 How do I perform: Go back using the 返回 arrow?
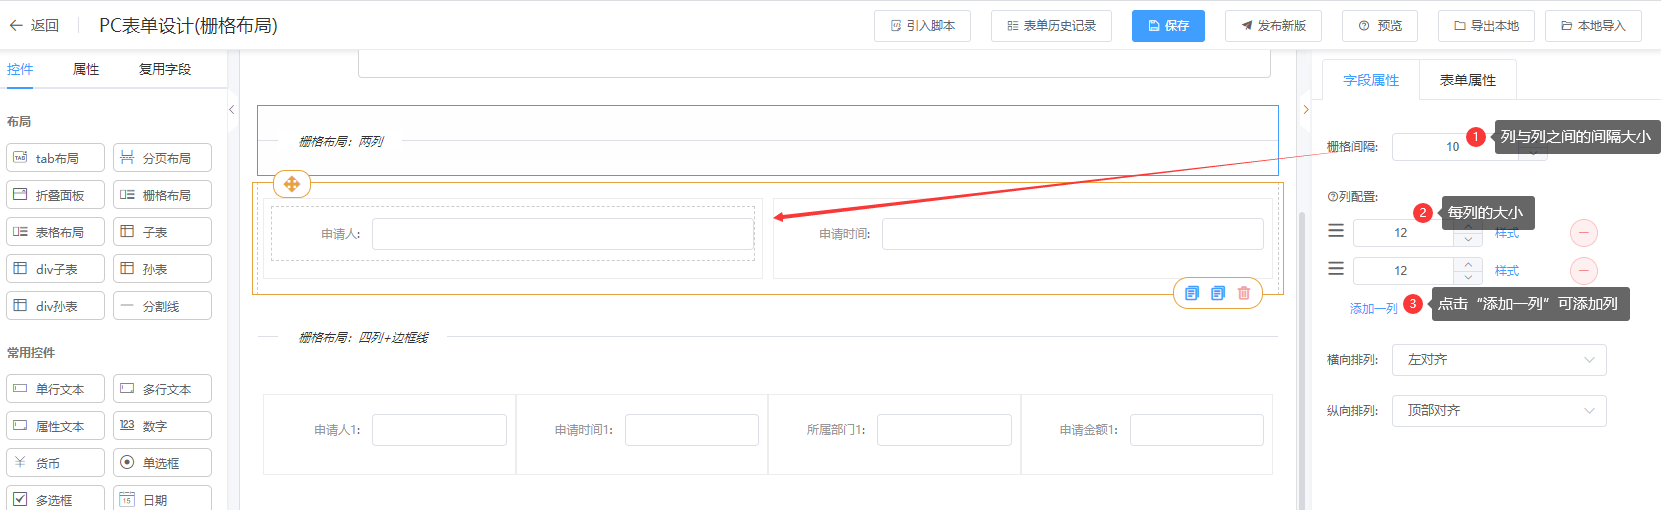pos(34,25)
